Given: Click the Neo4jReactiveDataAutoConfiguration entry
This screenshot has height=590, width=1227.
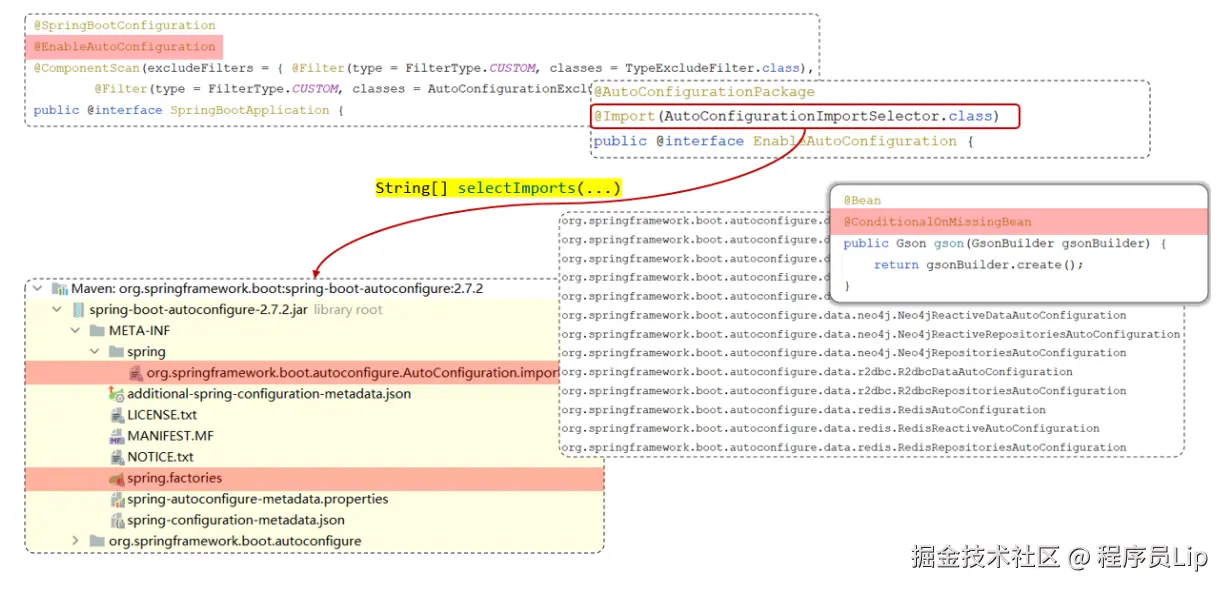Looking at the screenshot, I should (x=843, y=315).
